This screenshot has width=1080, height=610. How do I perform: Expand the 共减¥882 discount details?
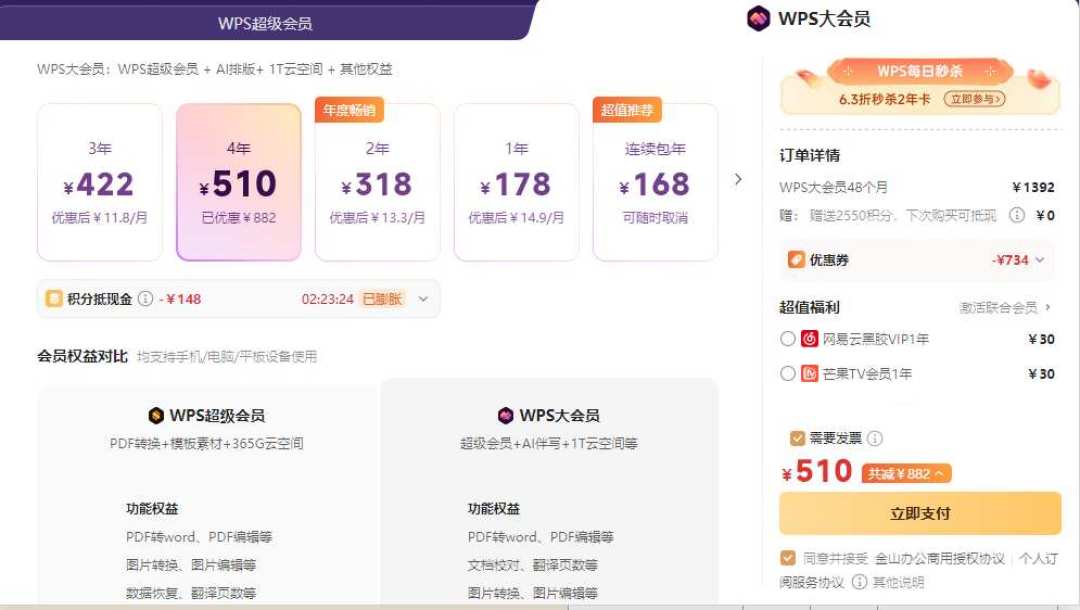pos(906,474)
